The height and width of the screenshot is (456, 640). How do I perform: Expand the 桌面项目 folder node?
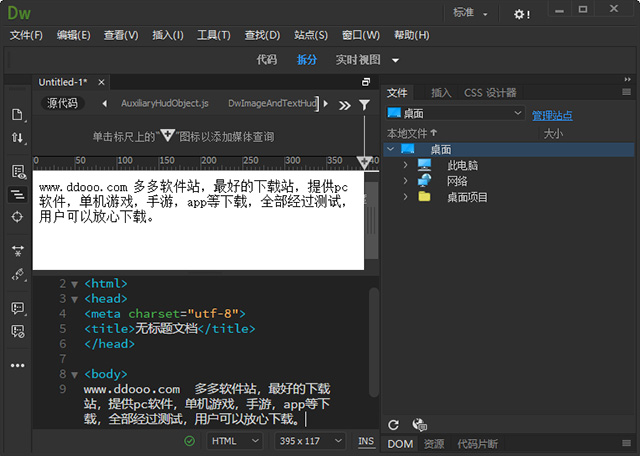point(405,197)
